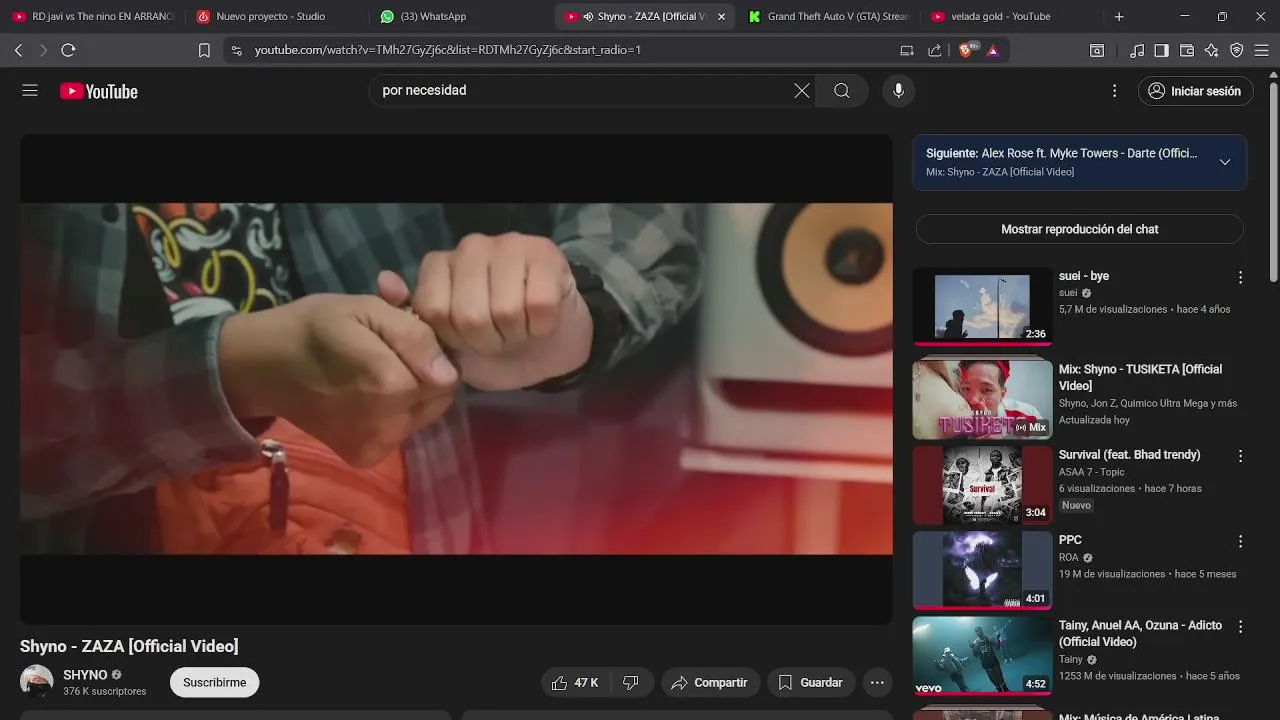The image size is (1280, 720).
Task: Open ROA channel under PPC
Action: coord(1069,557)
